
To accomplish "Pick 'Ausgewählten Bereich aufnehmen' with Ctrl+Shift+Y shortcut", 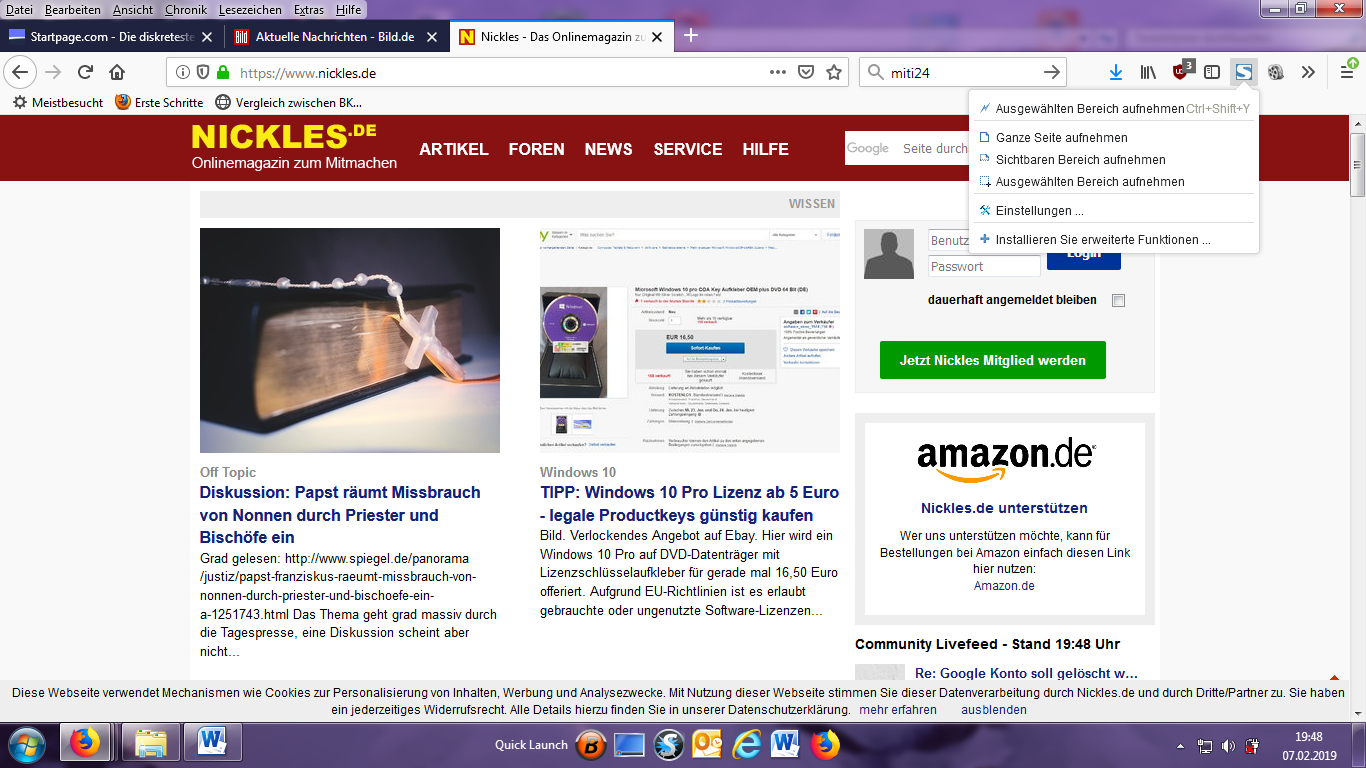I will point(1112,108).
